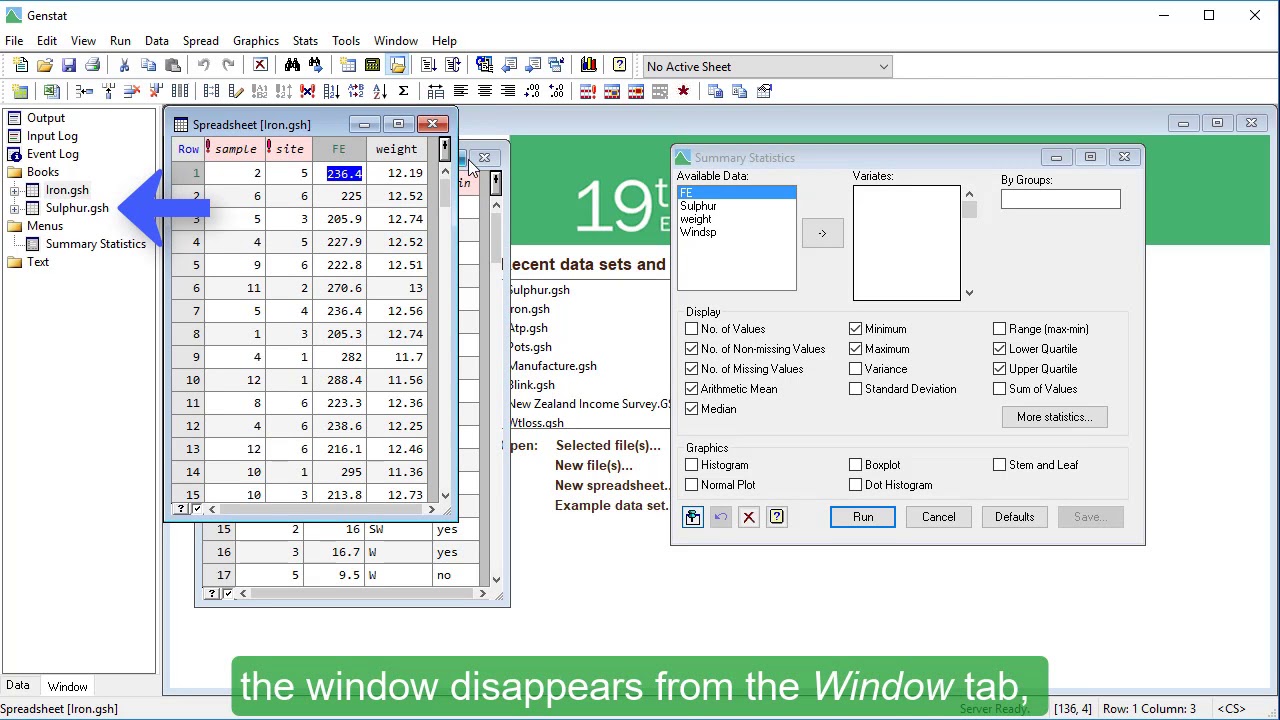Click the More statistics... button

tap(1054, 417)
